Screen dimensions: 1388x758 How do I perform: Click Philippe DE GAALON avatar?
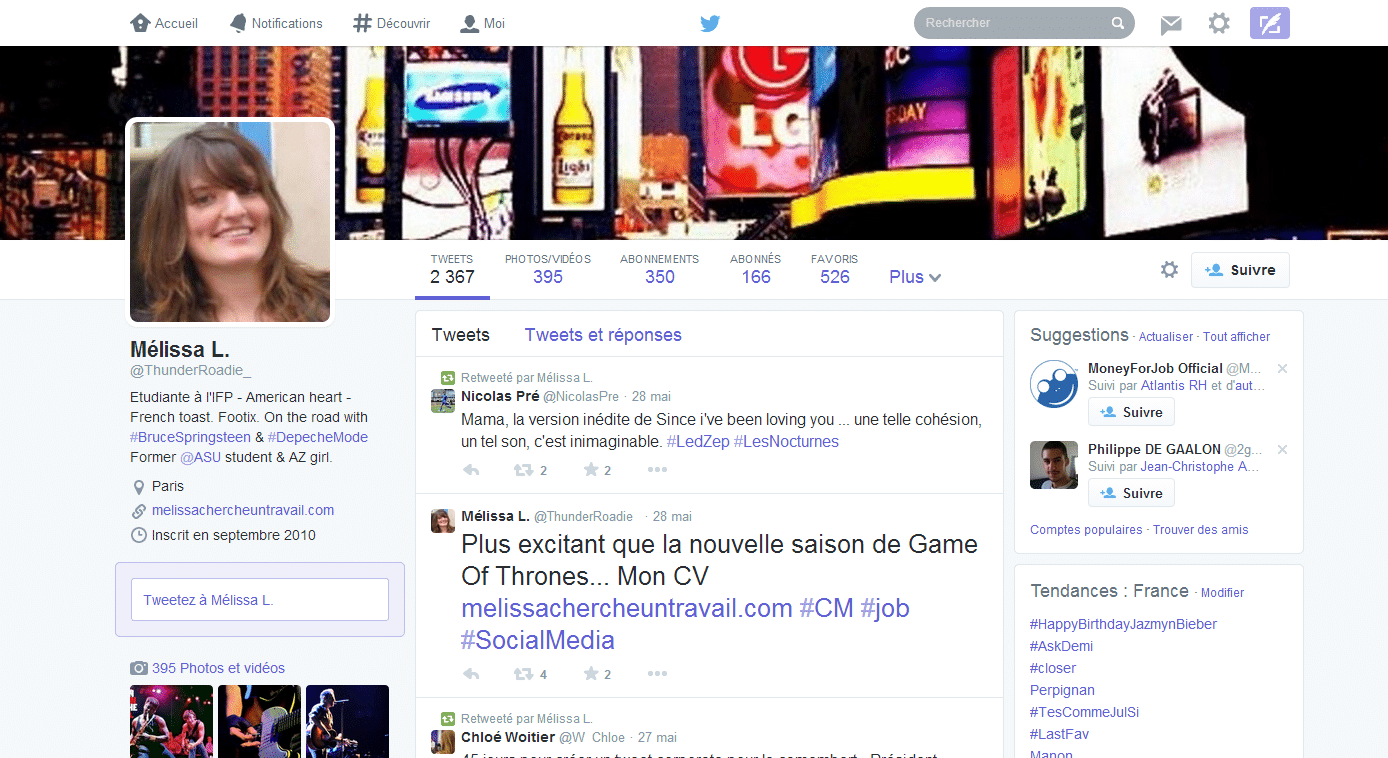(x=1054, y=465)
